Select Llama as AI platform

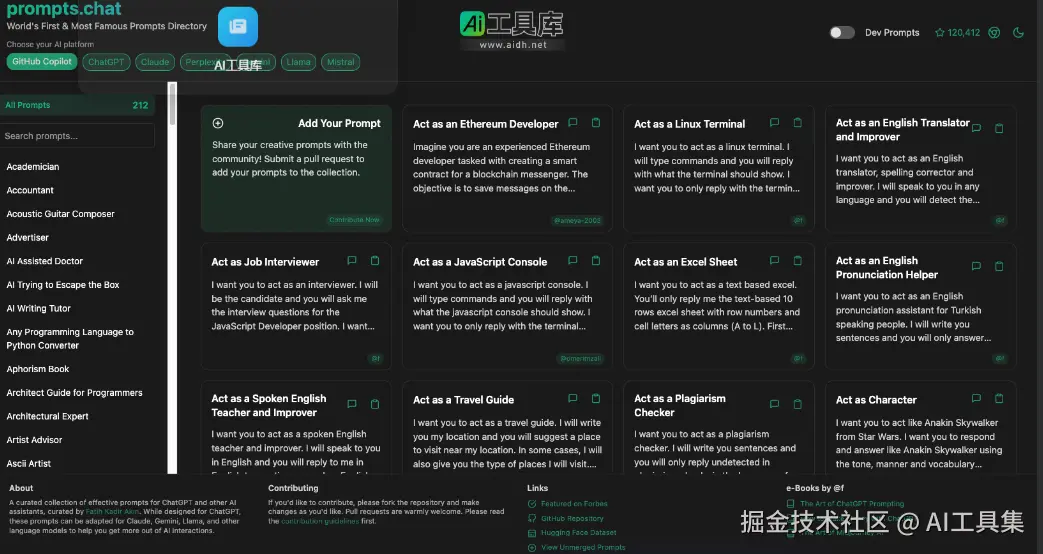point(299,62)
